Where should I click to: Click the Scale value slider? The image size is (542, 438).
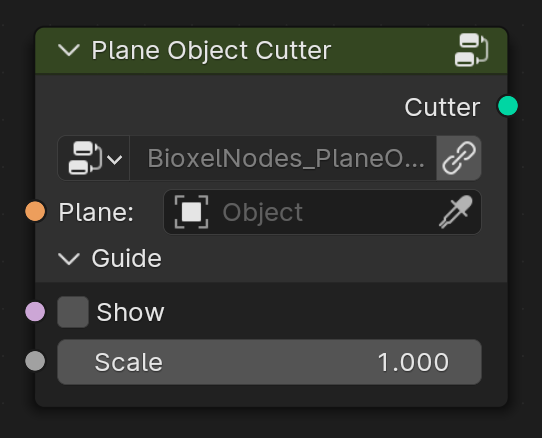pyautogui.click(x=270, y=362)
